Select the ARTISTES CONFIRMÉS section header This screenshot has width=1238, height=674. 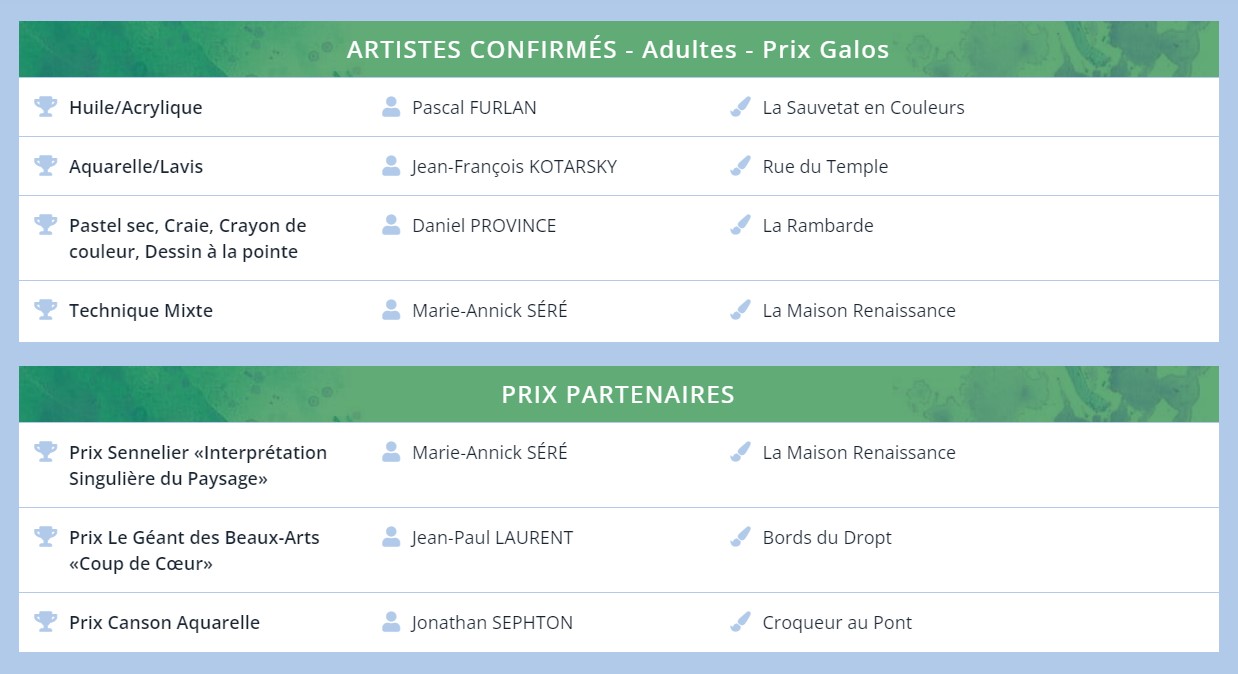pyautogui.click(x=618, y=49)
